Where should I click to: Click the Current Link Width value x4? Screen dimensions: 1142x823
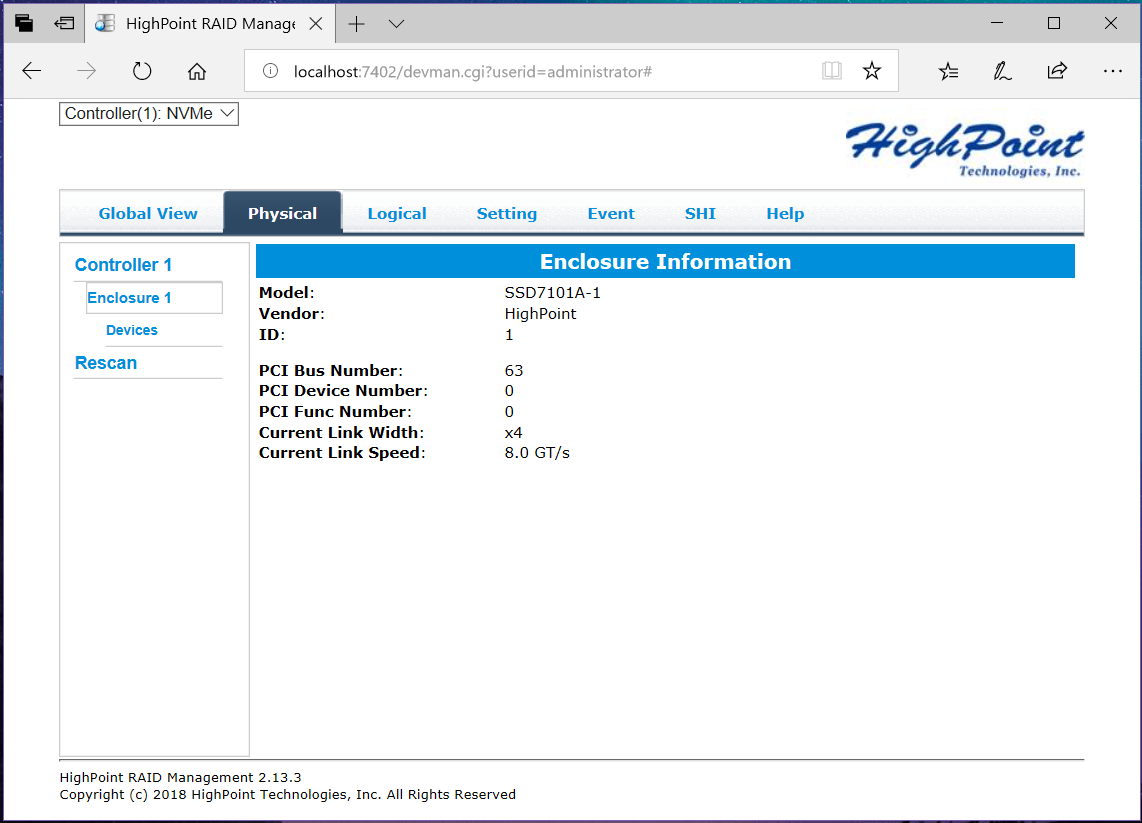pyautogui.click(x=513, y=433)
